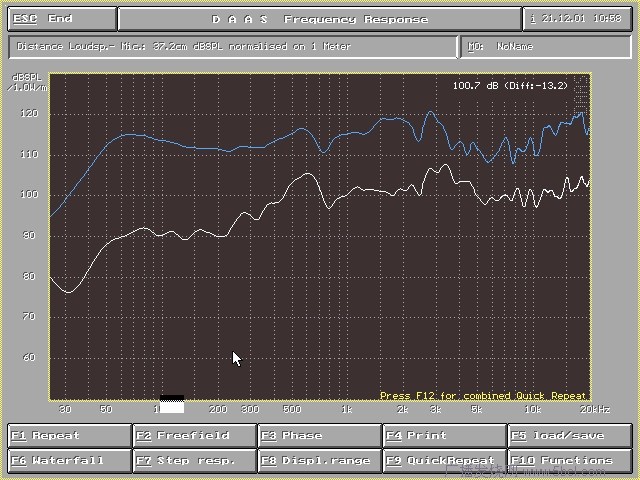Open the F5 load/save function

tap(569, 436)
